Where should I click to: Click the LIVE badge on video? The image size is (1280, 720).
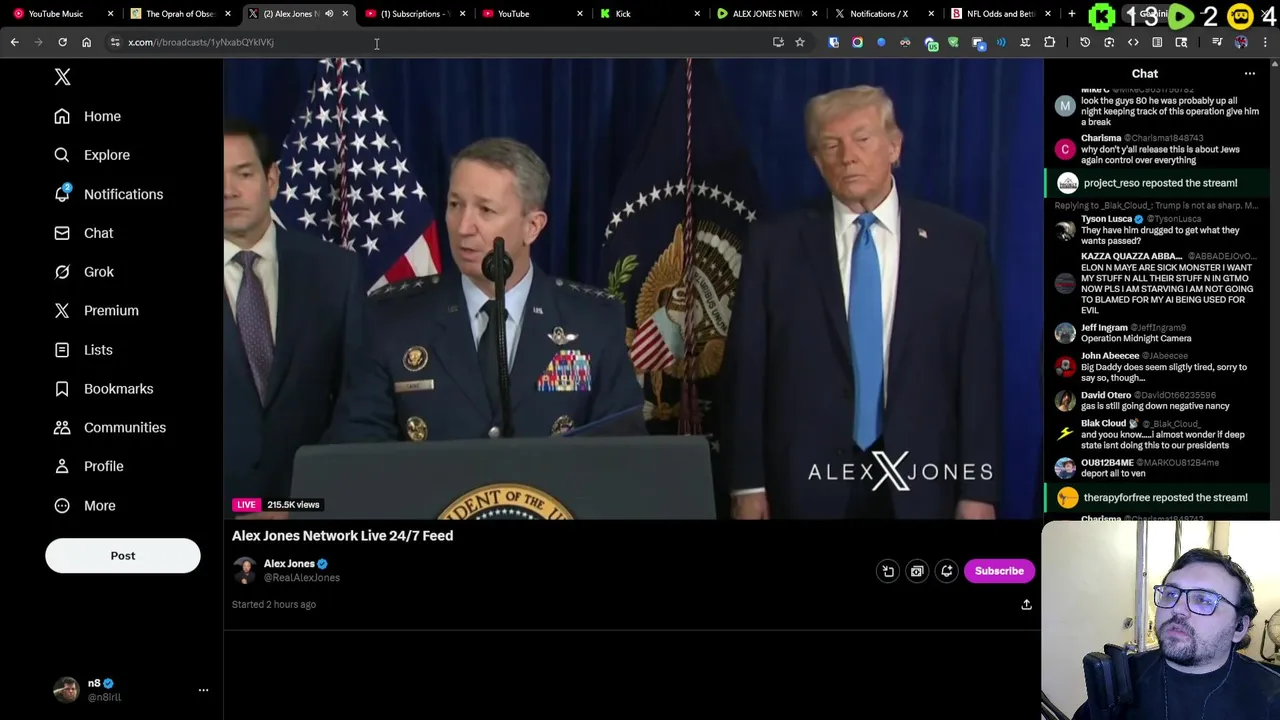(246, 505)
